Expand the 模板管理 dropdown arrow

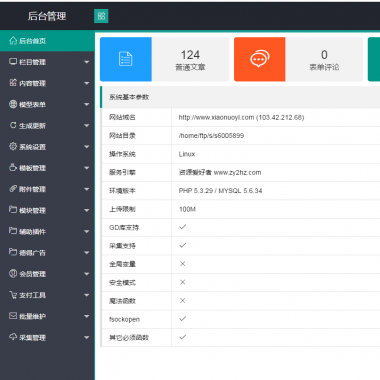(x=87, y=168)
